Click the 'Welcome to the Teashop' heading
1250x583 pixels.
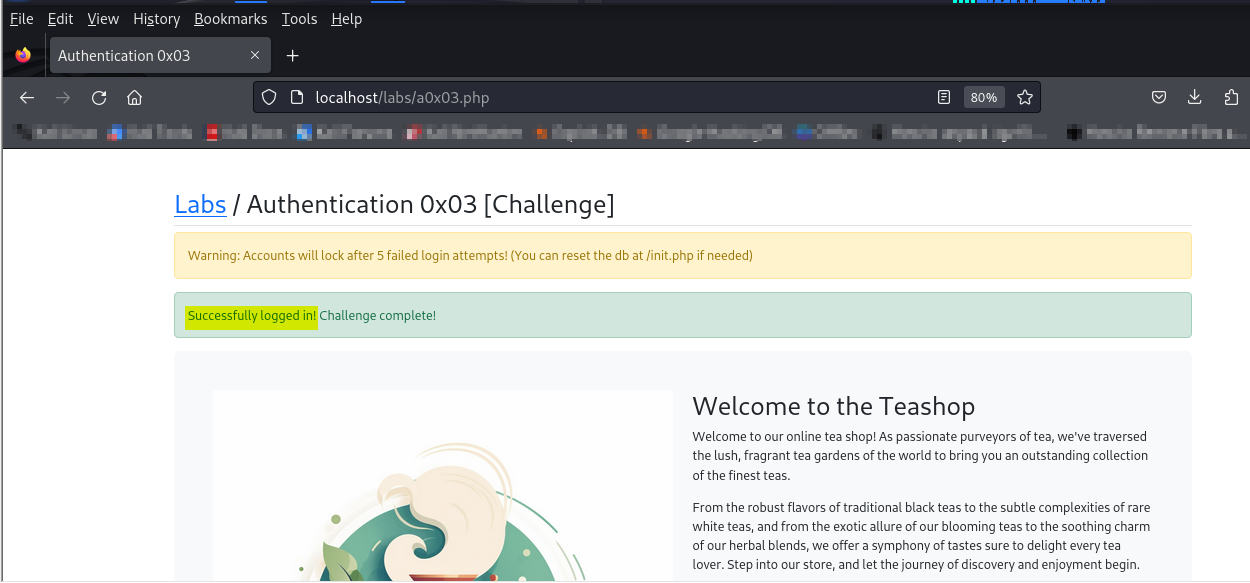click(x=833, y=406)
